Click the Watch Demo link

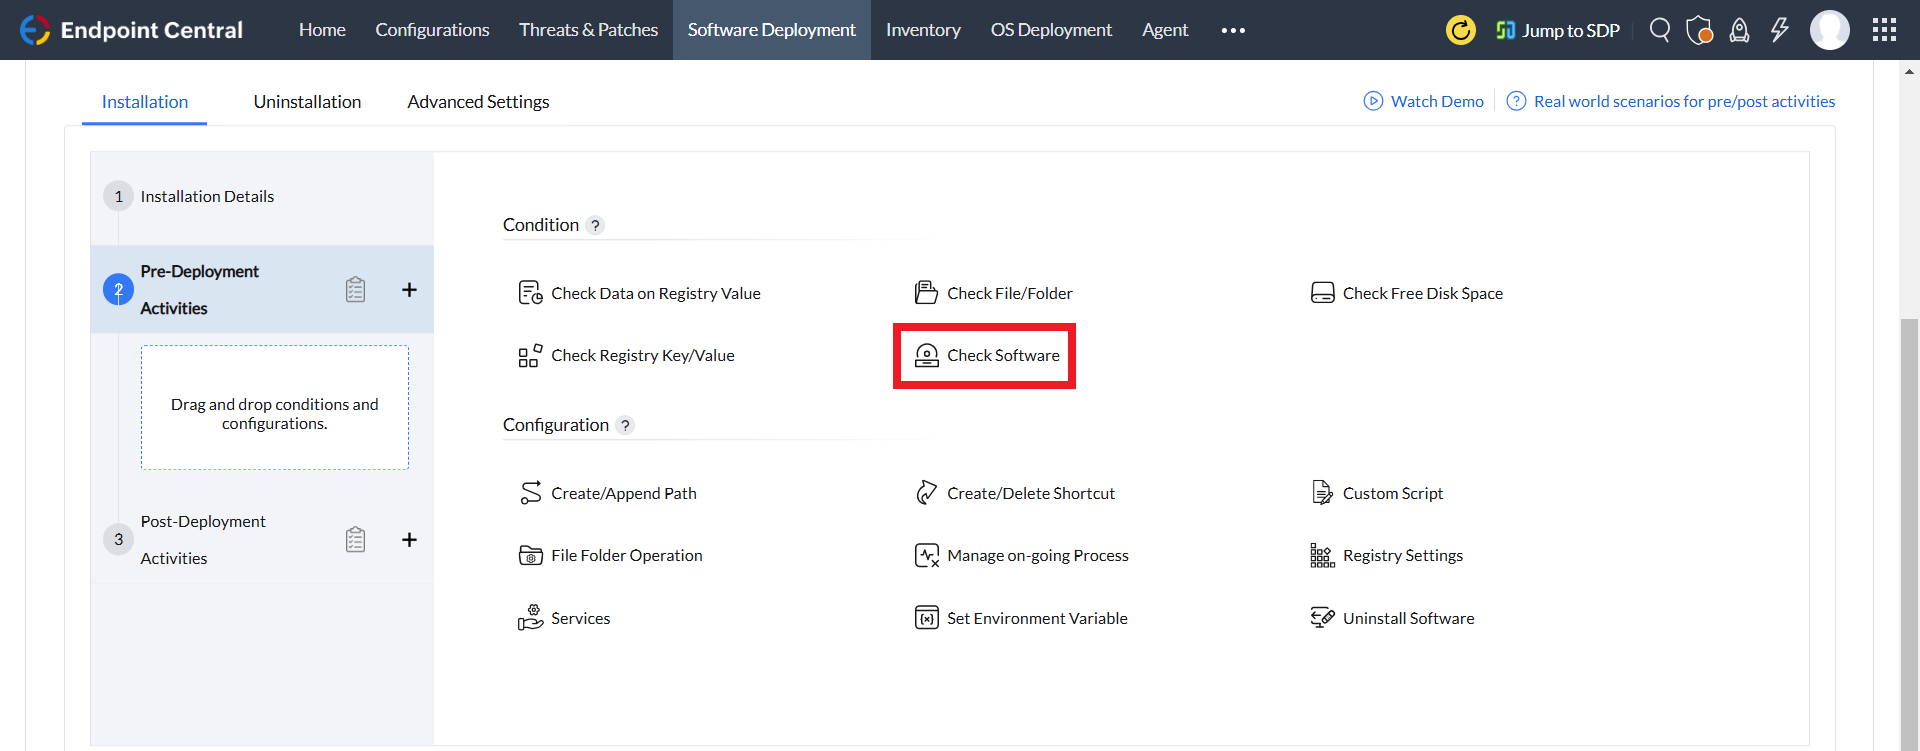[1436, 102]
